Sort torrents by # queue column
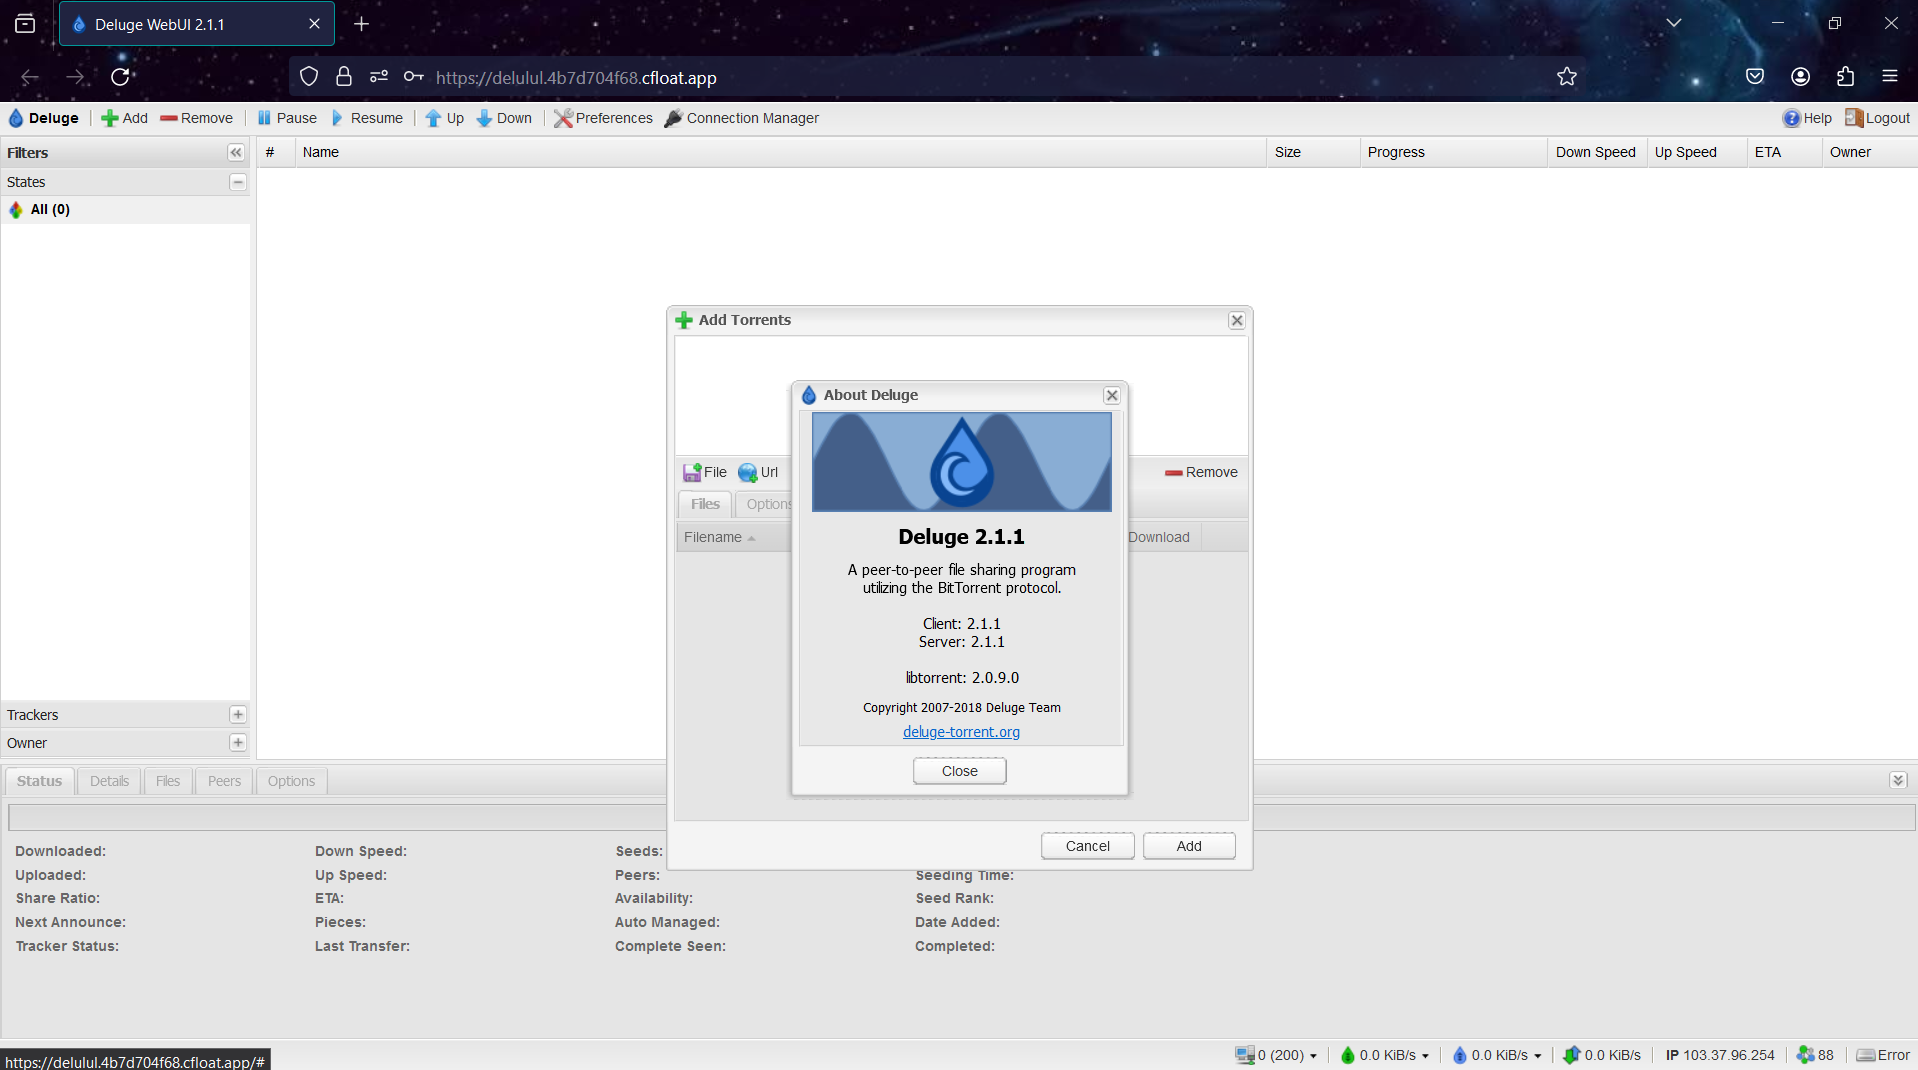 click(x=276, y=152)
